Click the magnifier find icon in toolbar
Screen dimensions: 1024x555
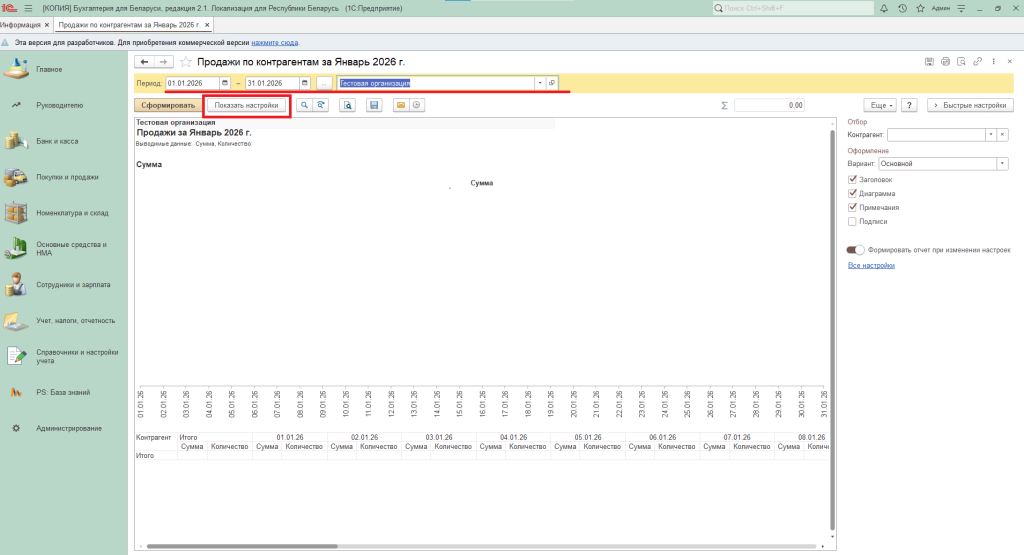pos(303,105)
